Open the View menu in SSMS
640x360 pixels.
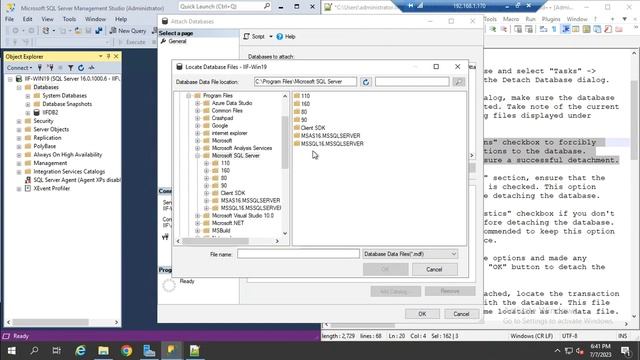tap(47, 19)
